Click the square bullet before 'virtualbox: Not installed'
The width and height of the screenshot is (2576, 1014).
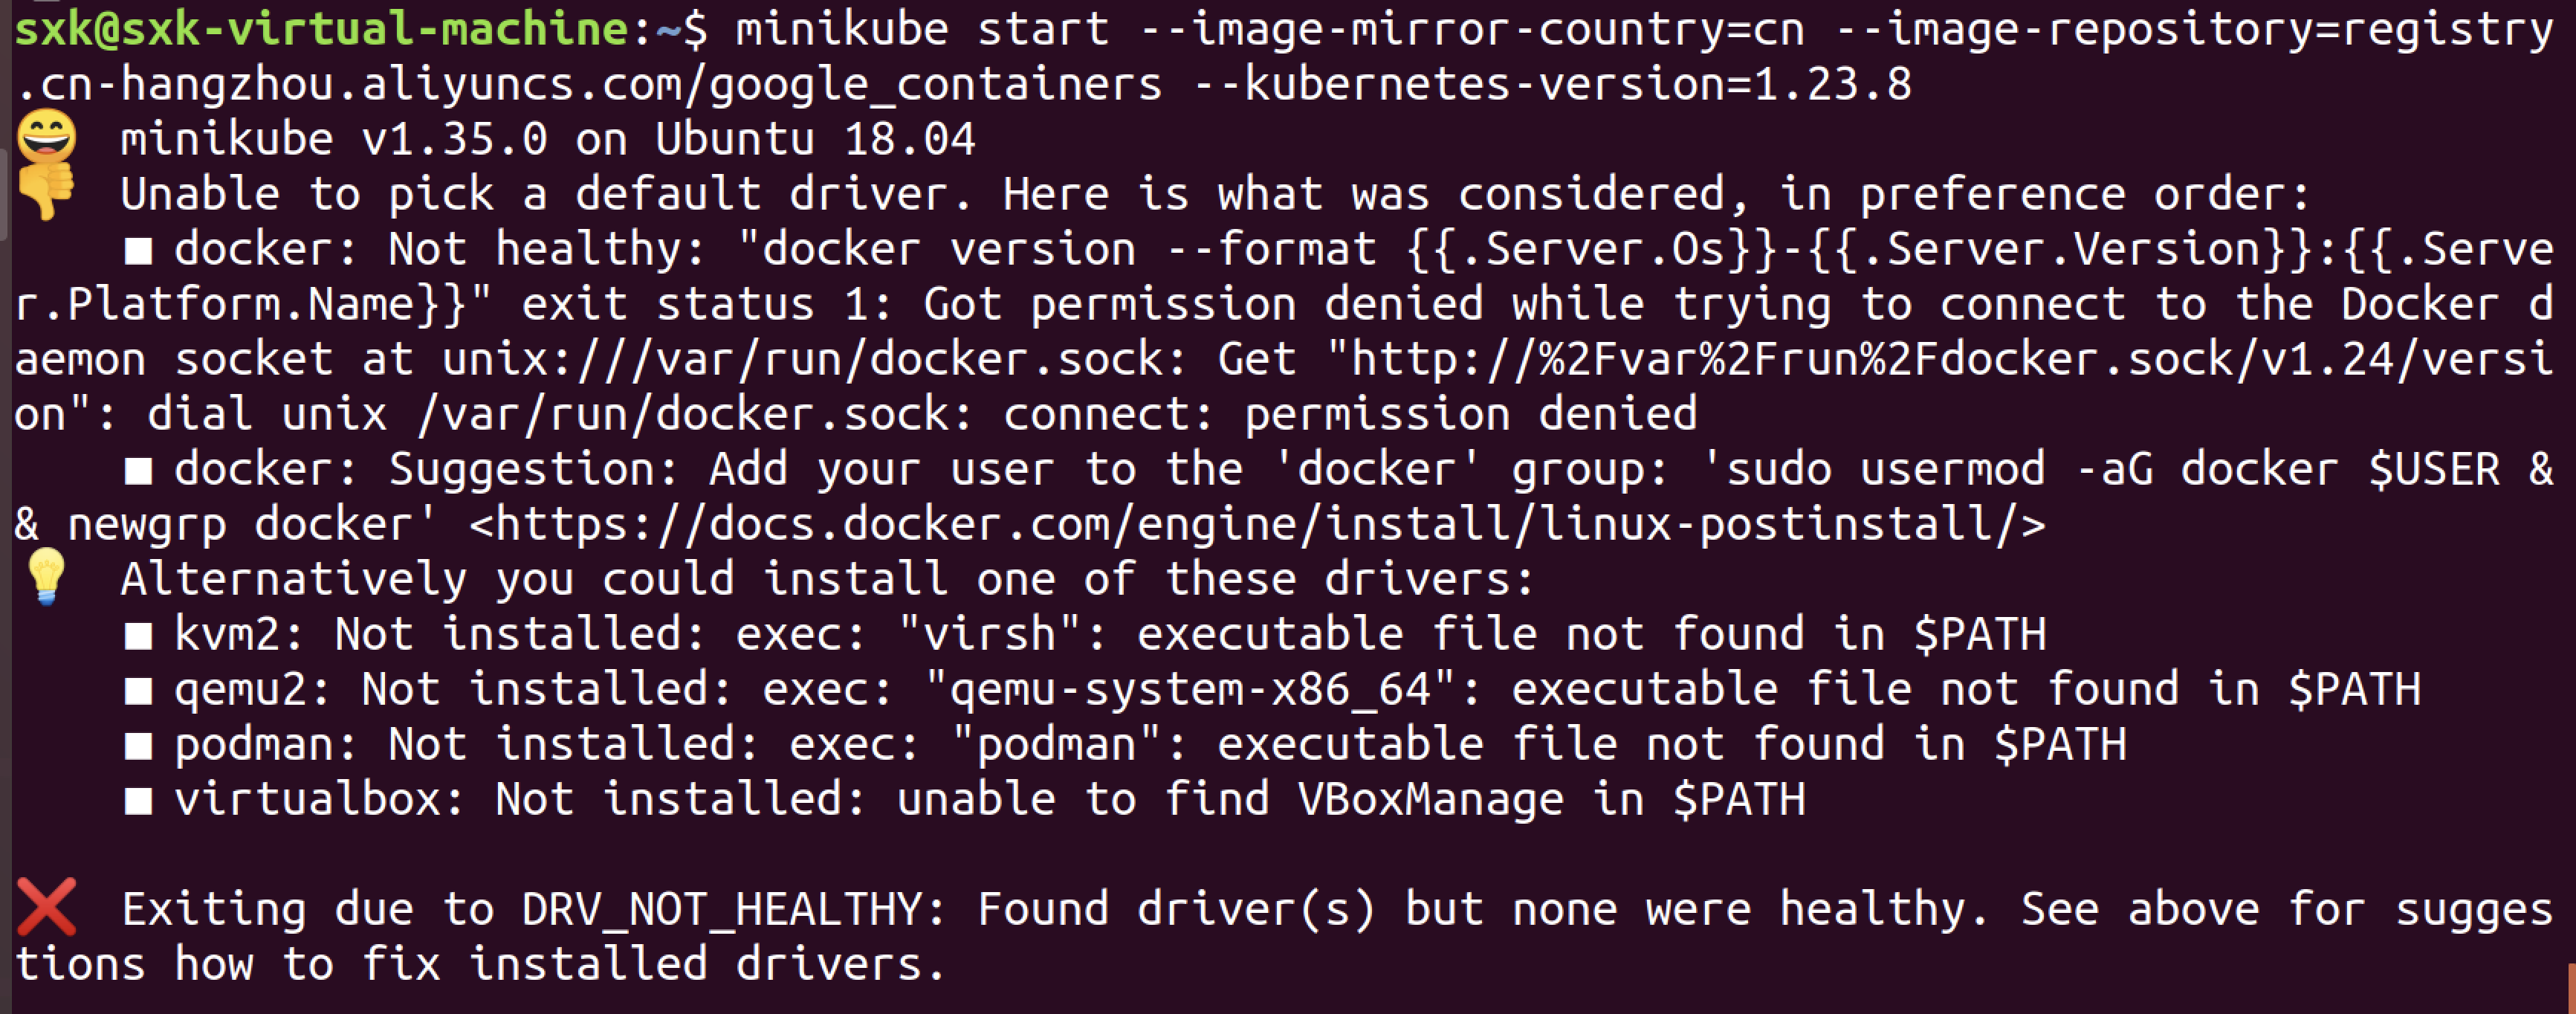point(138,800)
